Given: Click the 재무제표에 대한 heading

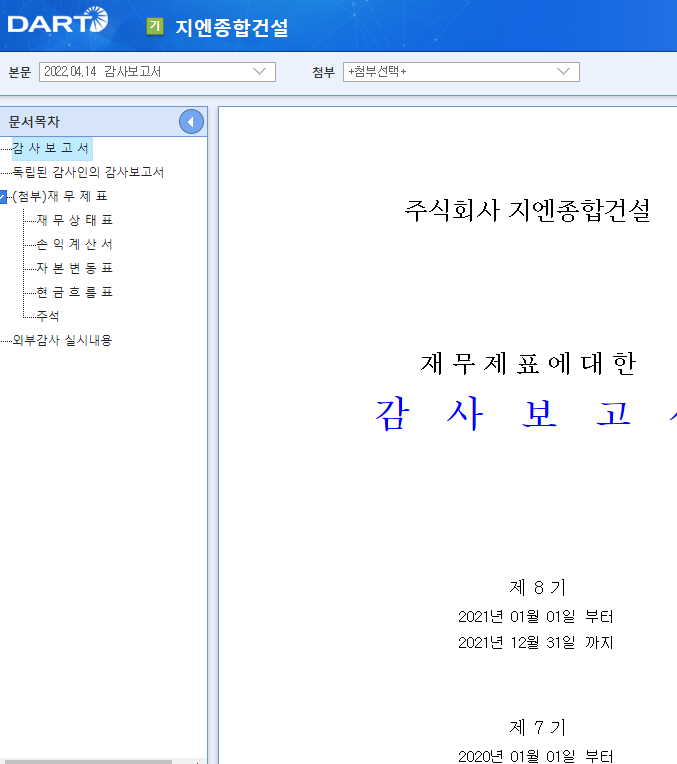Looking at the screenshot, I should point(528,363).
